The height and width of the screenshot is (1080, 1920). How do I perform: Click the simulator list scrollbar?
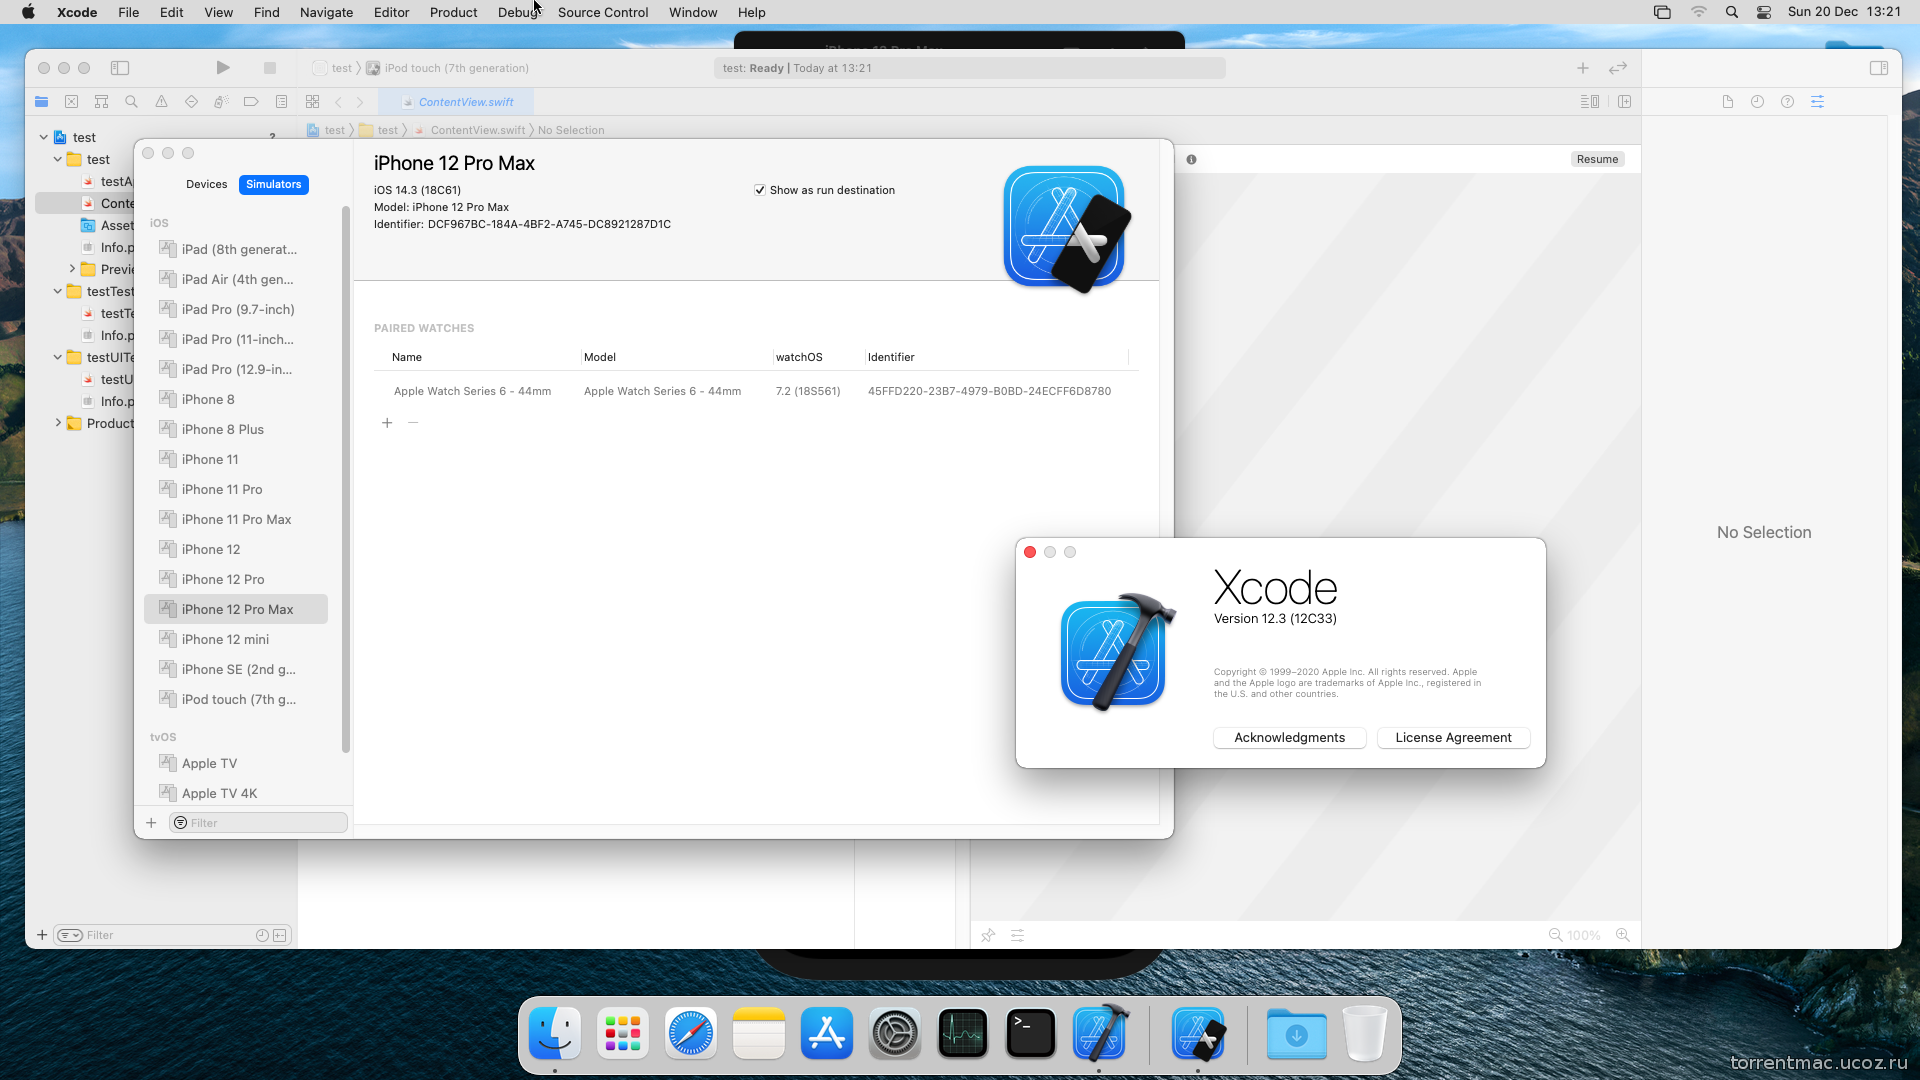pyautogui.click(x=346, y=479)
